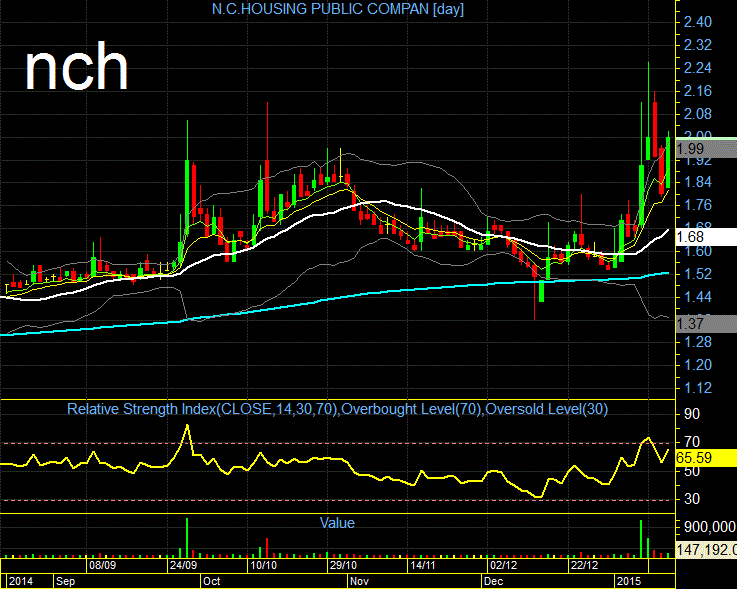Click the Oct month label
The image size is (737, 589).
(212, 581)
